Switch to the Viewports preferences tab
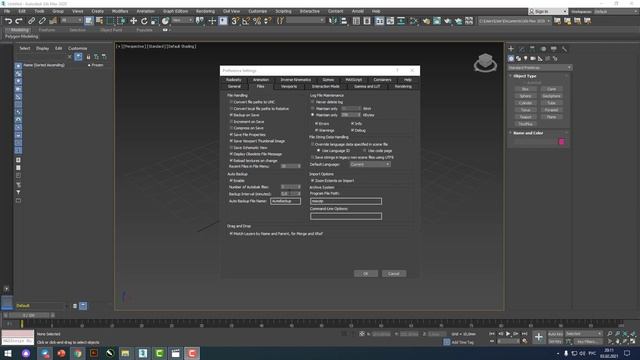640x360 pixels. (289, 87)
